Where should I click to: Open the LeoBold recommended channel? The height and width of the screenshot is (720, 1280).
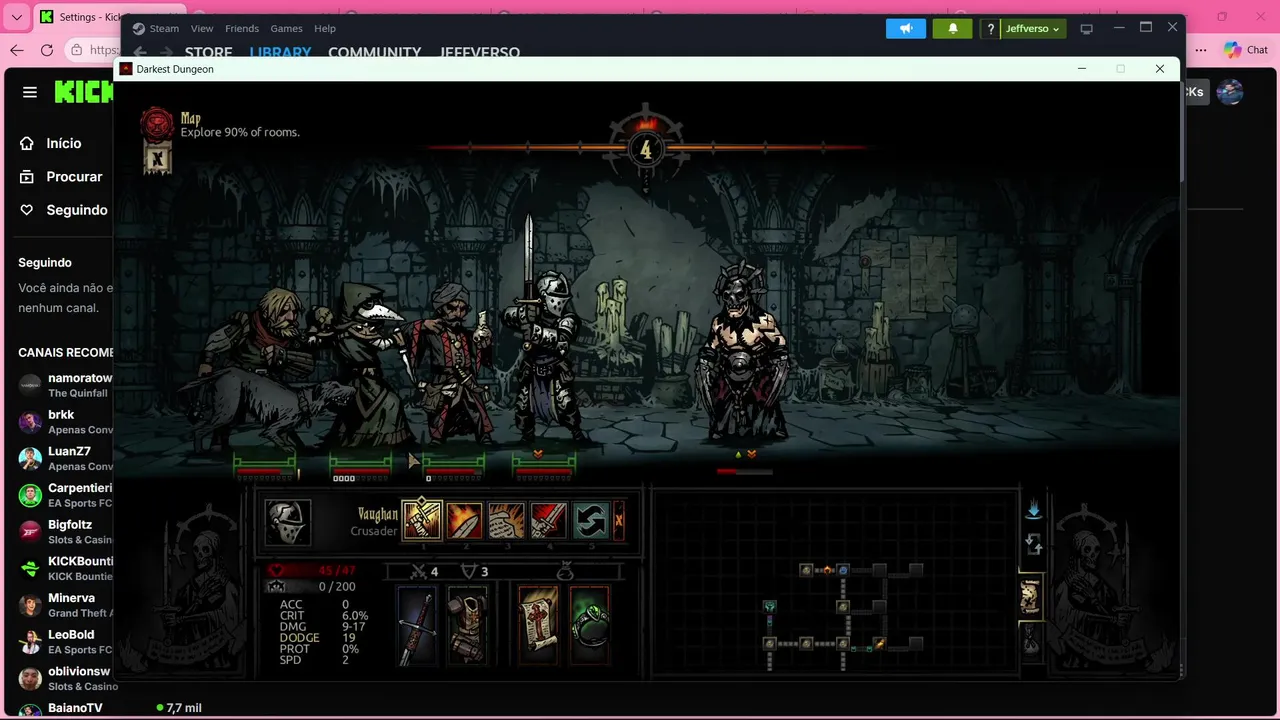click(x=66, y=641)
